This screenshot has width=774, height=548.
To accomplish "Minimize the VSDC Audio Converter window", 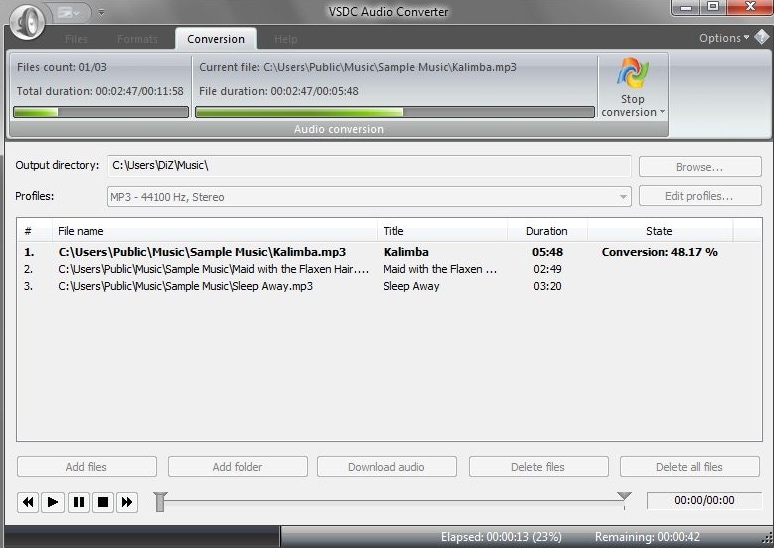I will pyautogui.click(x=687, y=7).
